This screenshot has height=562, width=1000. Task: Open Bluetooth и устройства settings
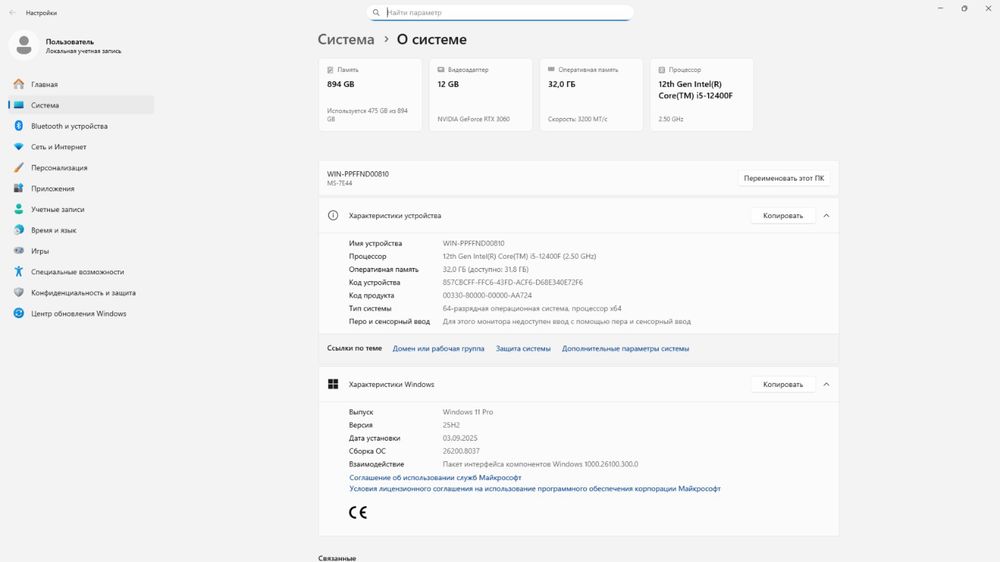(x=69, y=126)
